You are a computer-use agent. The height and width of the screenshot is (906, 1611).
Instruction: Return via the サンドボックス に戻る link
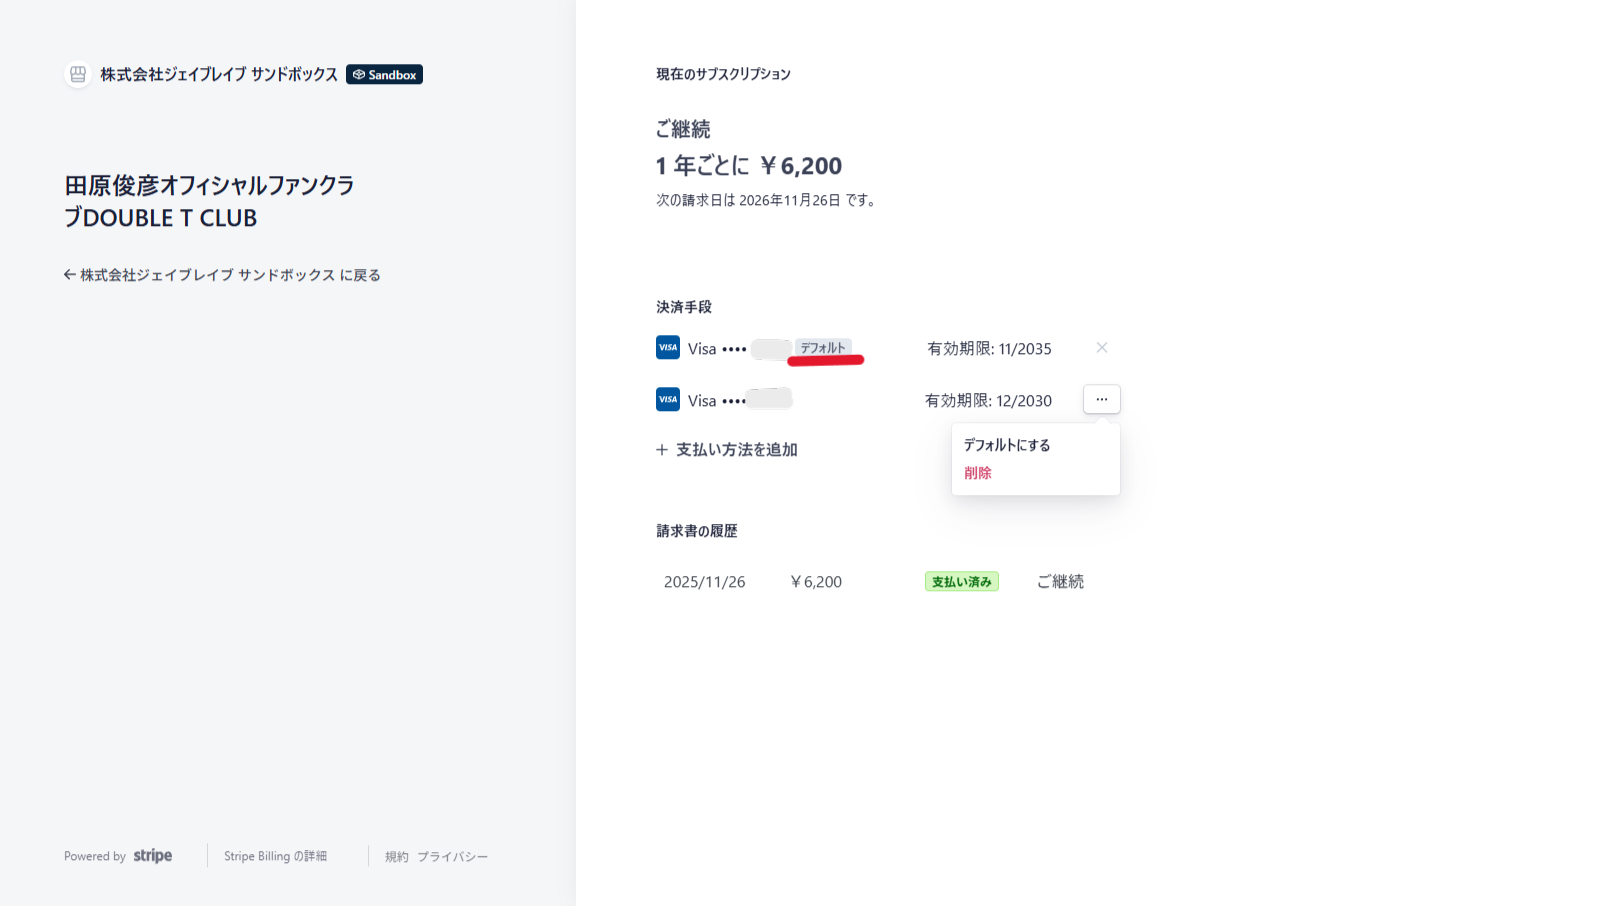[230, 275]
